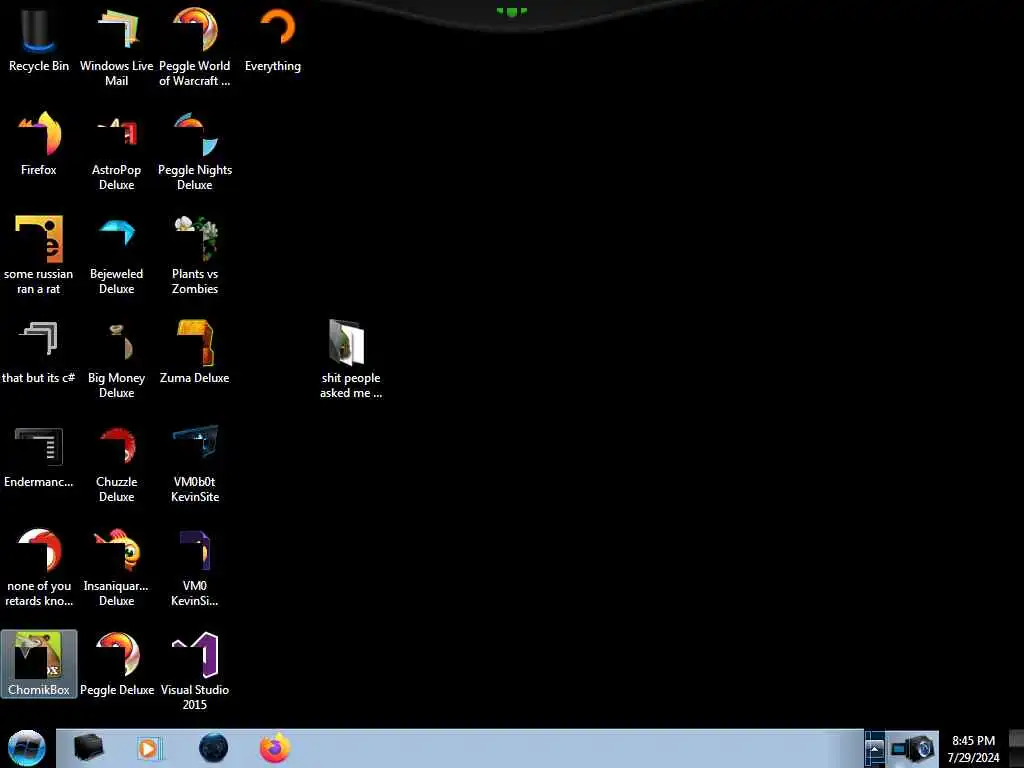Click the green pull-down tab at top
The image size is (1024, 768).
pos(511,11)
